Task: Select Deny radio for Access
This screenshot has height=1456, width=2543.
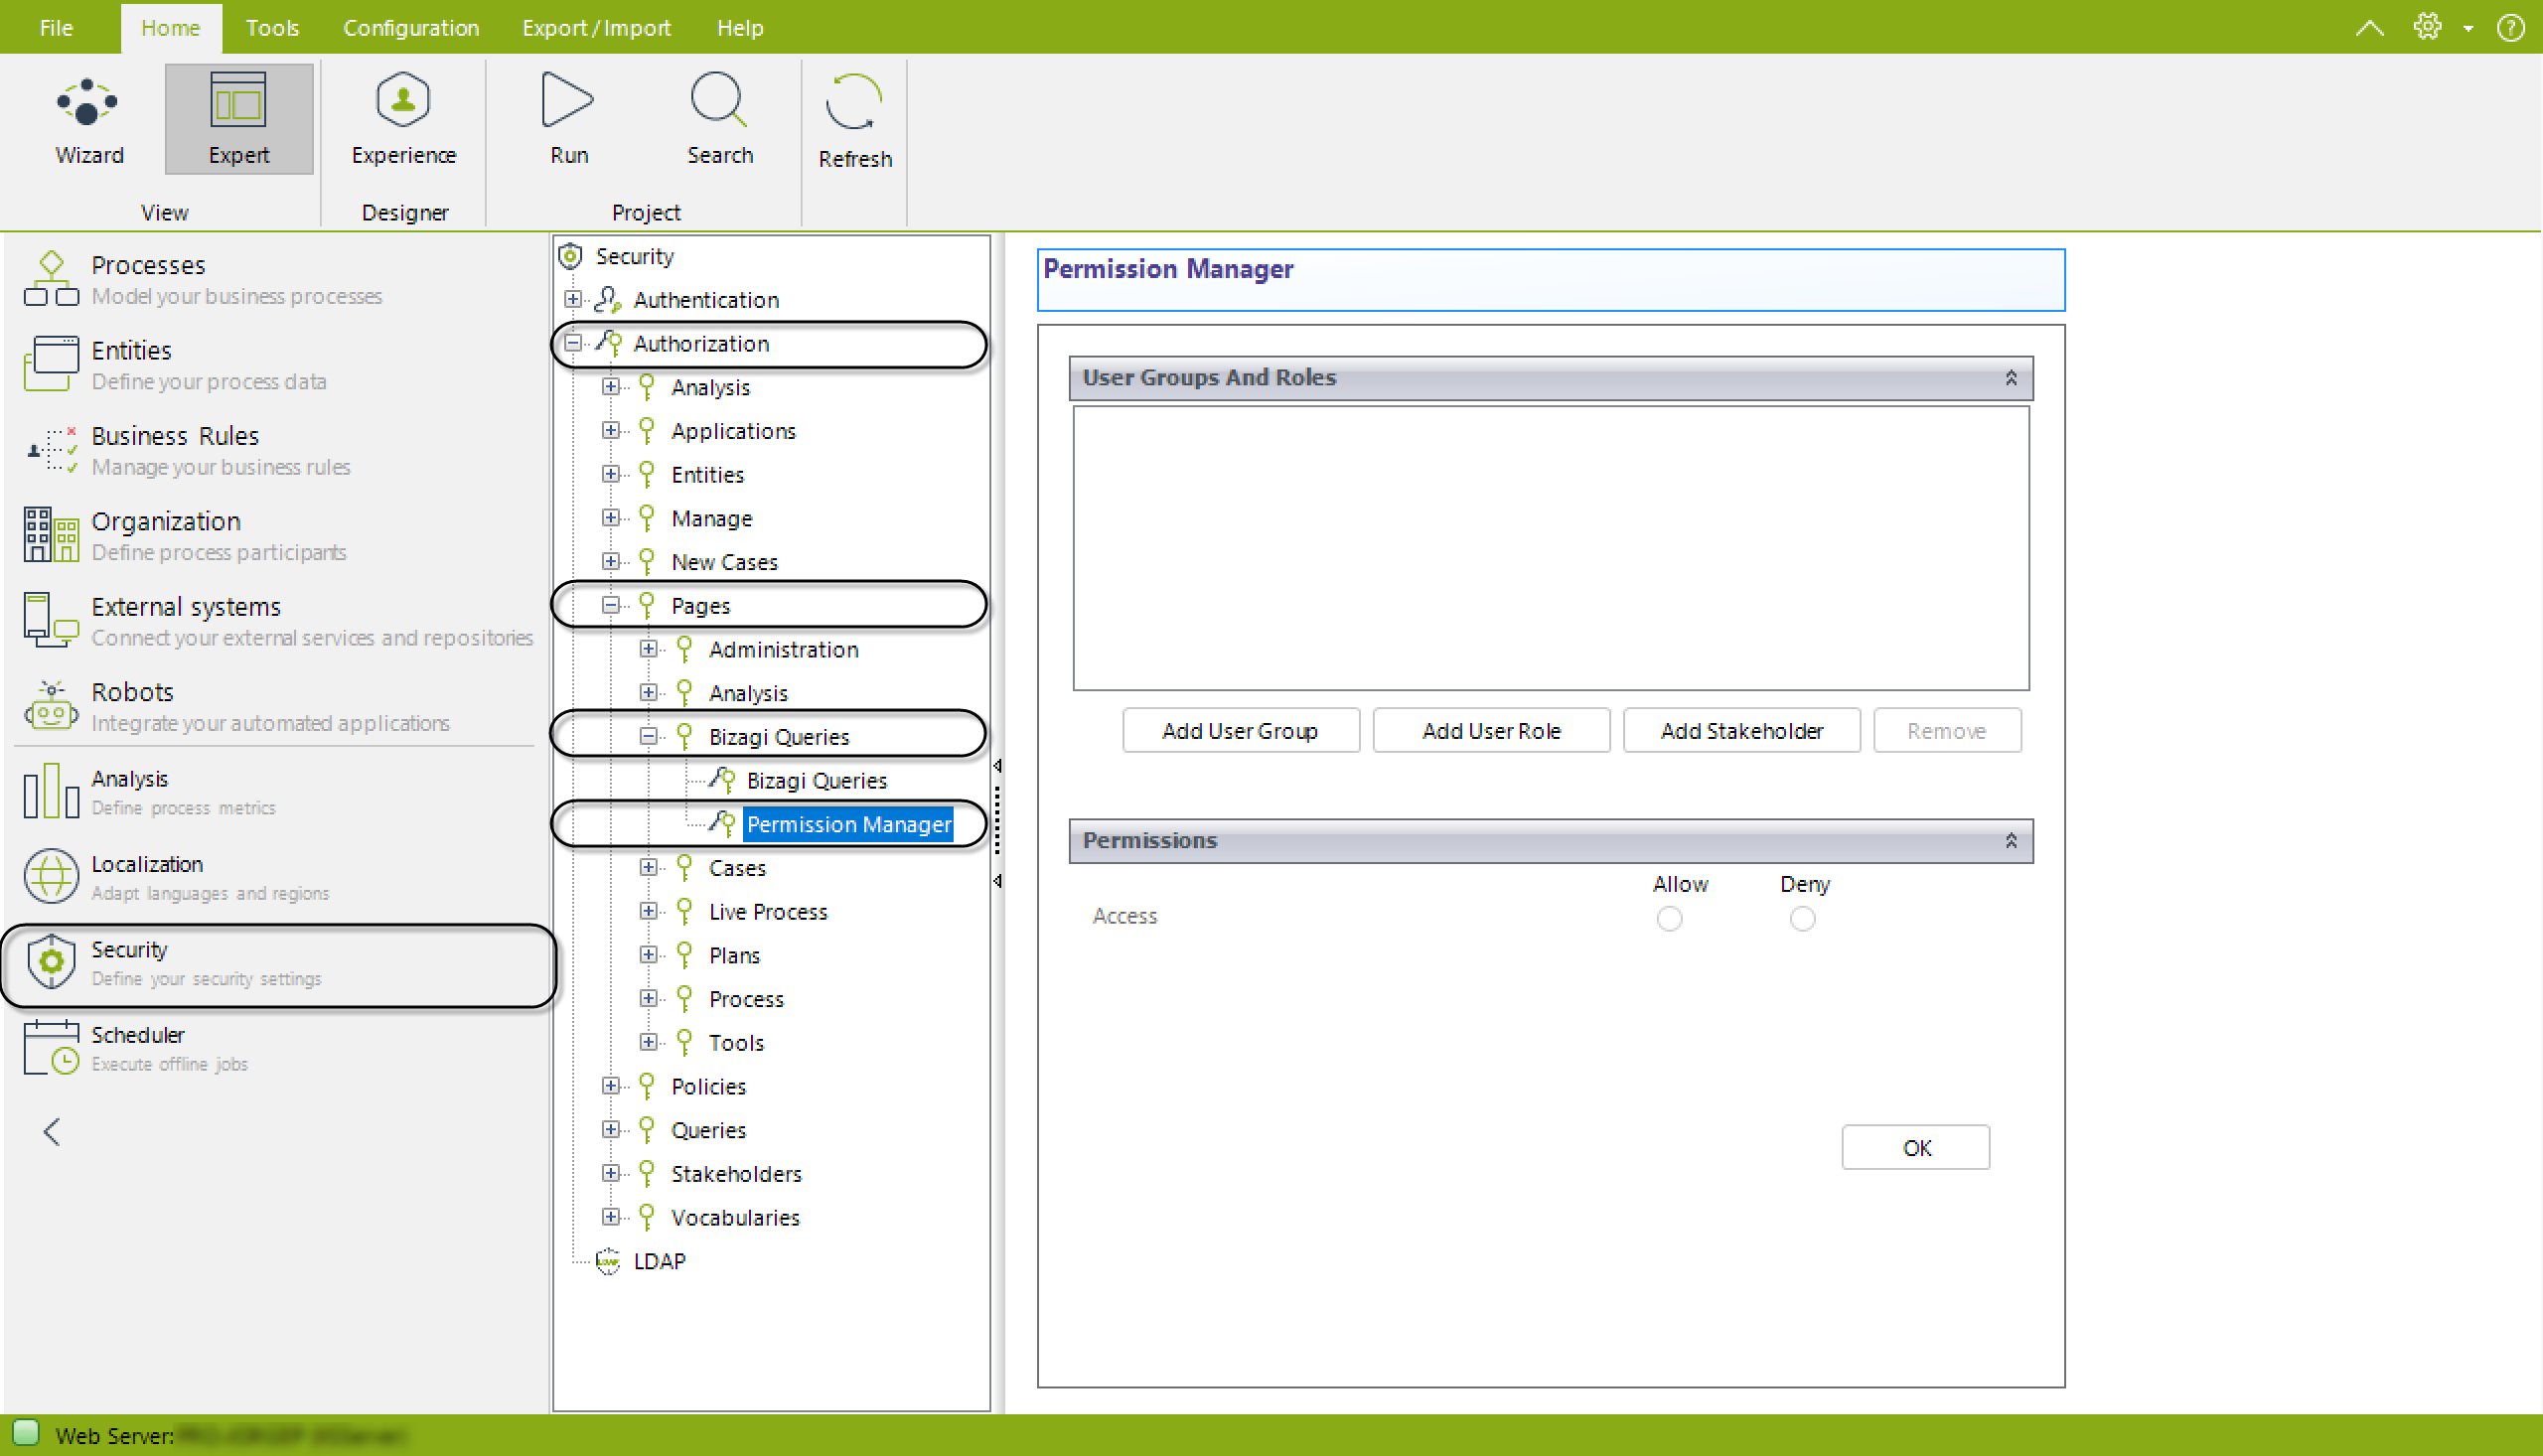Action: (x=1802, y=918)
